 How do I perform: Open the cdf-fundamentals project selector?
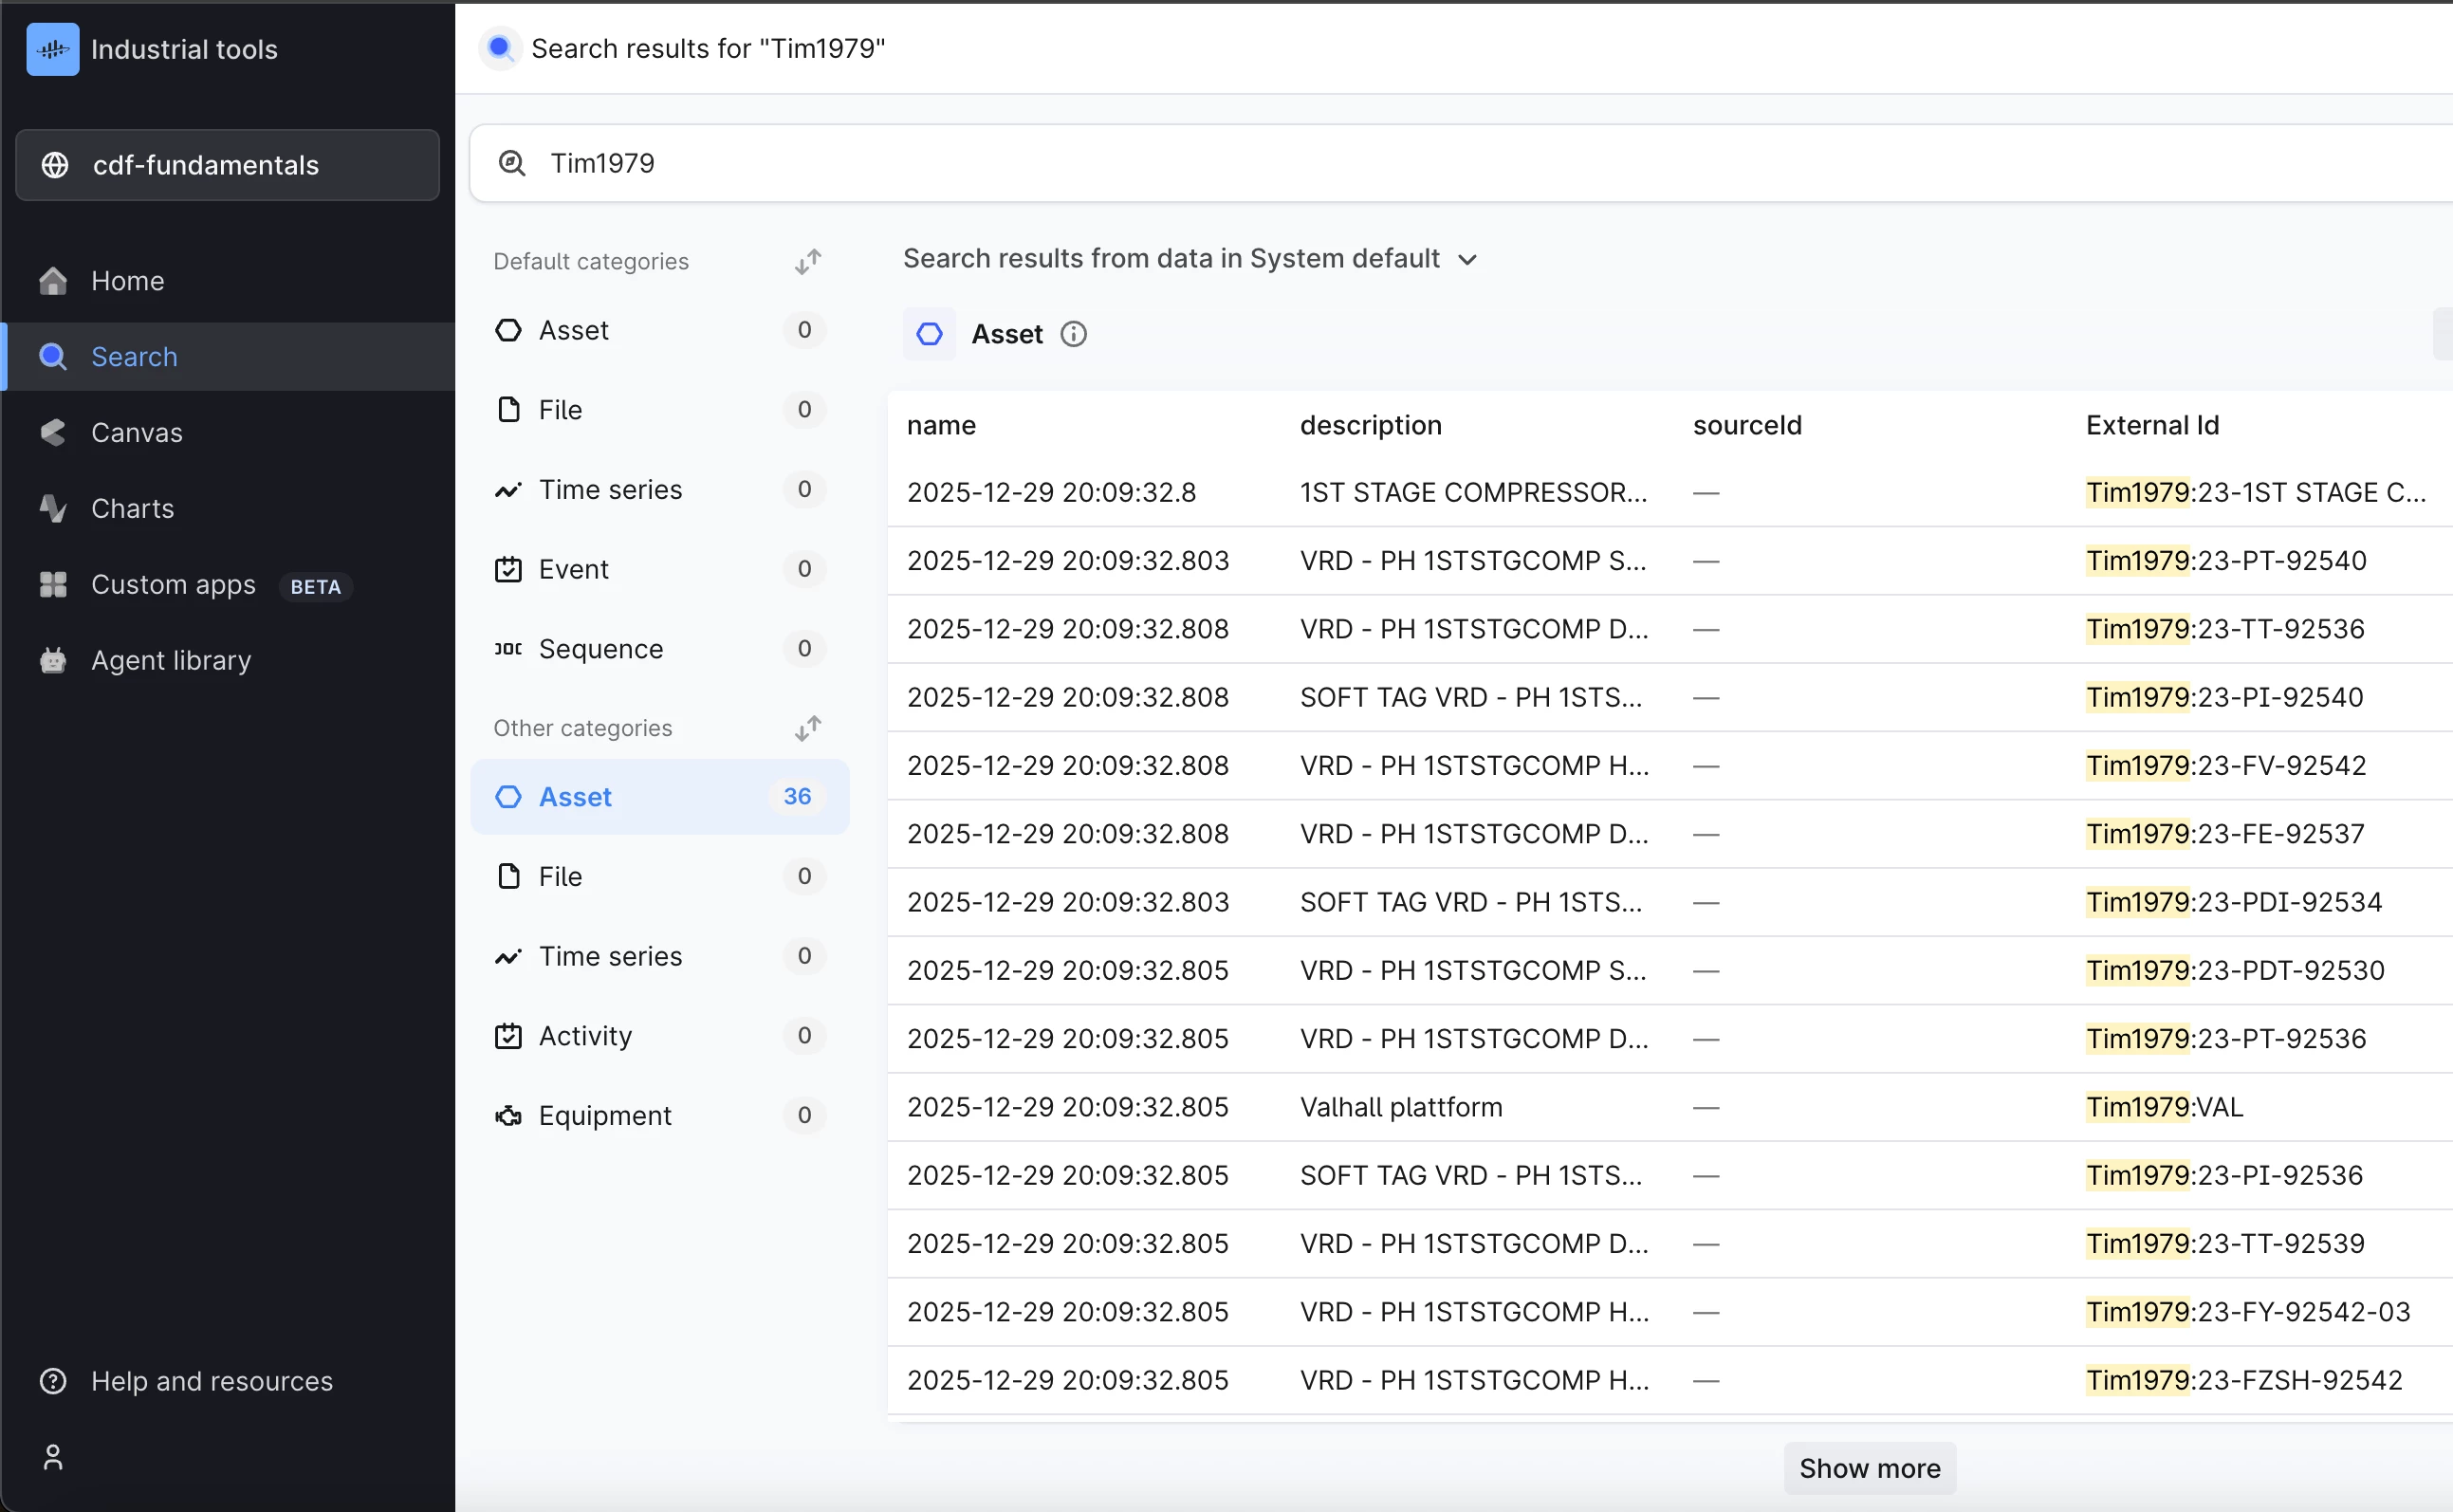(227, 165)
